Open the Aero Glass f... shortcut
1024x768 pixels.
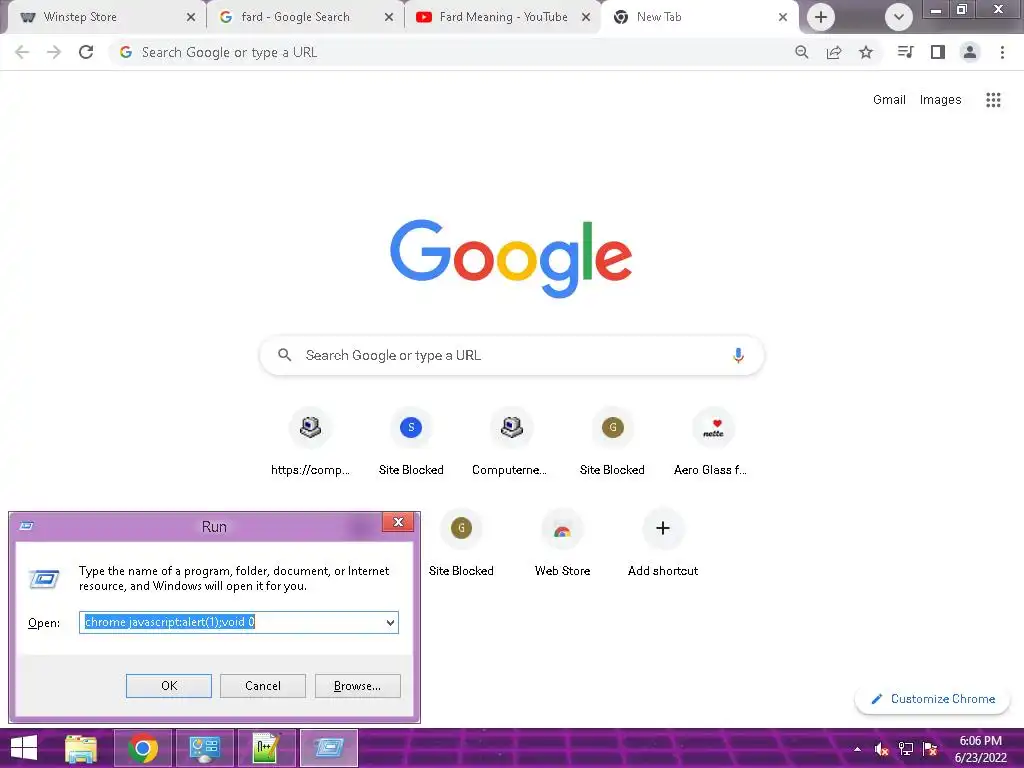712,441
